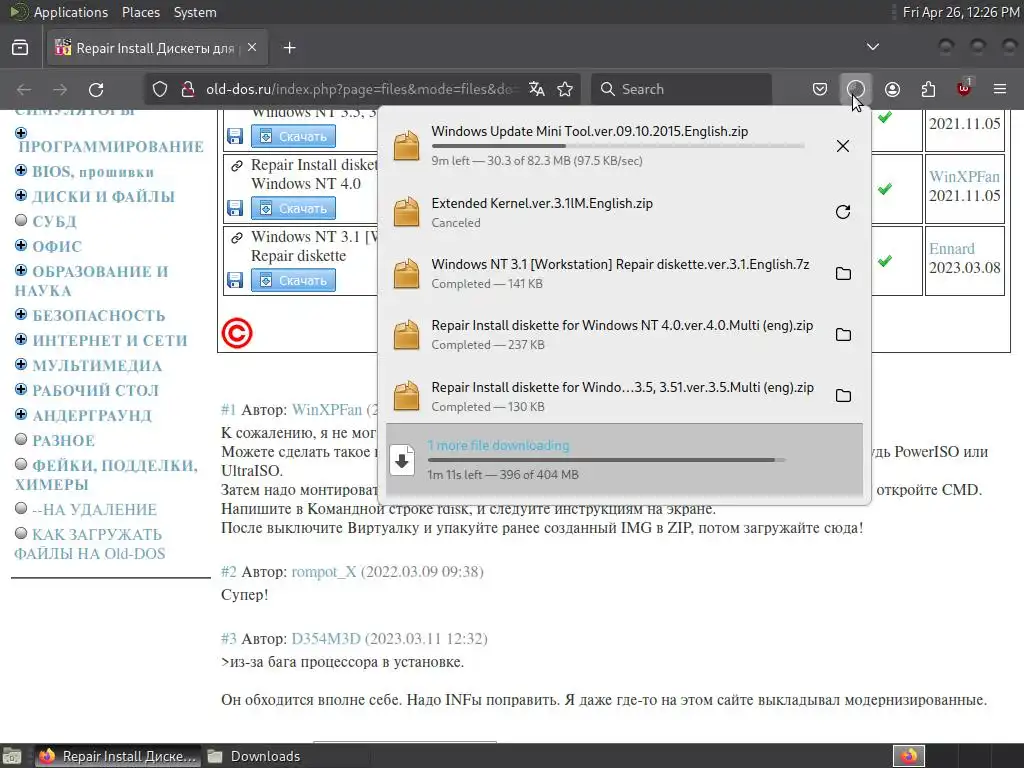Open rompot_X comment author link
Screen dimensions: 1024x768
coord(324,572)
